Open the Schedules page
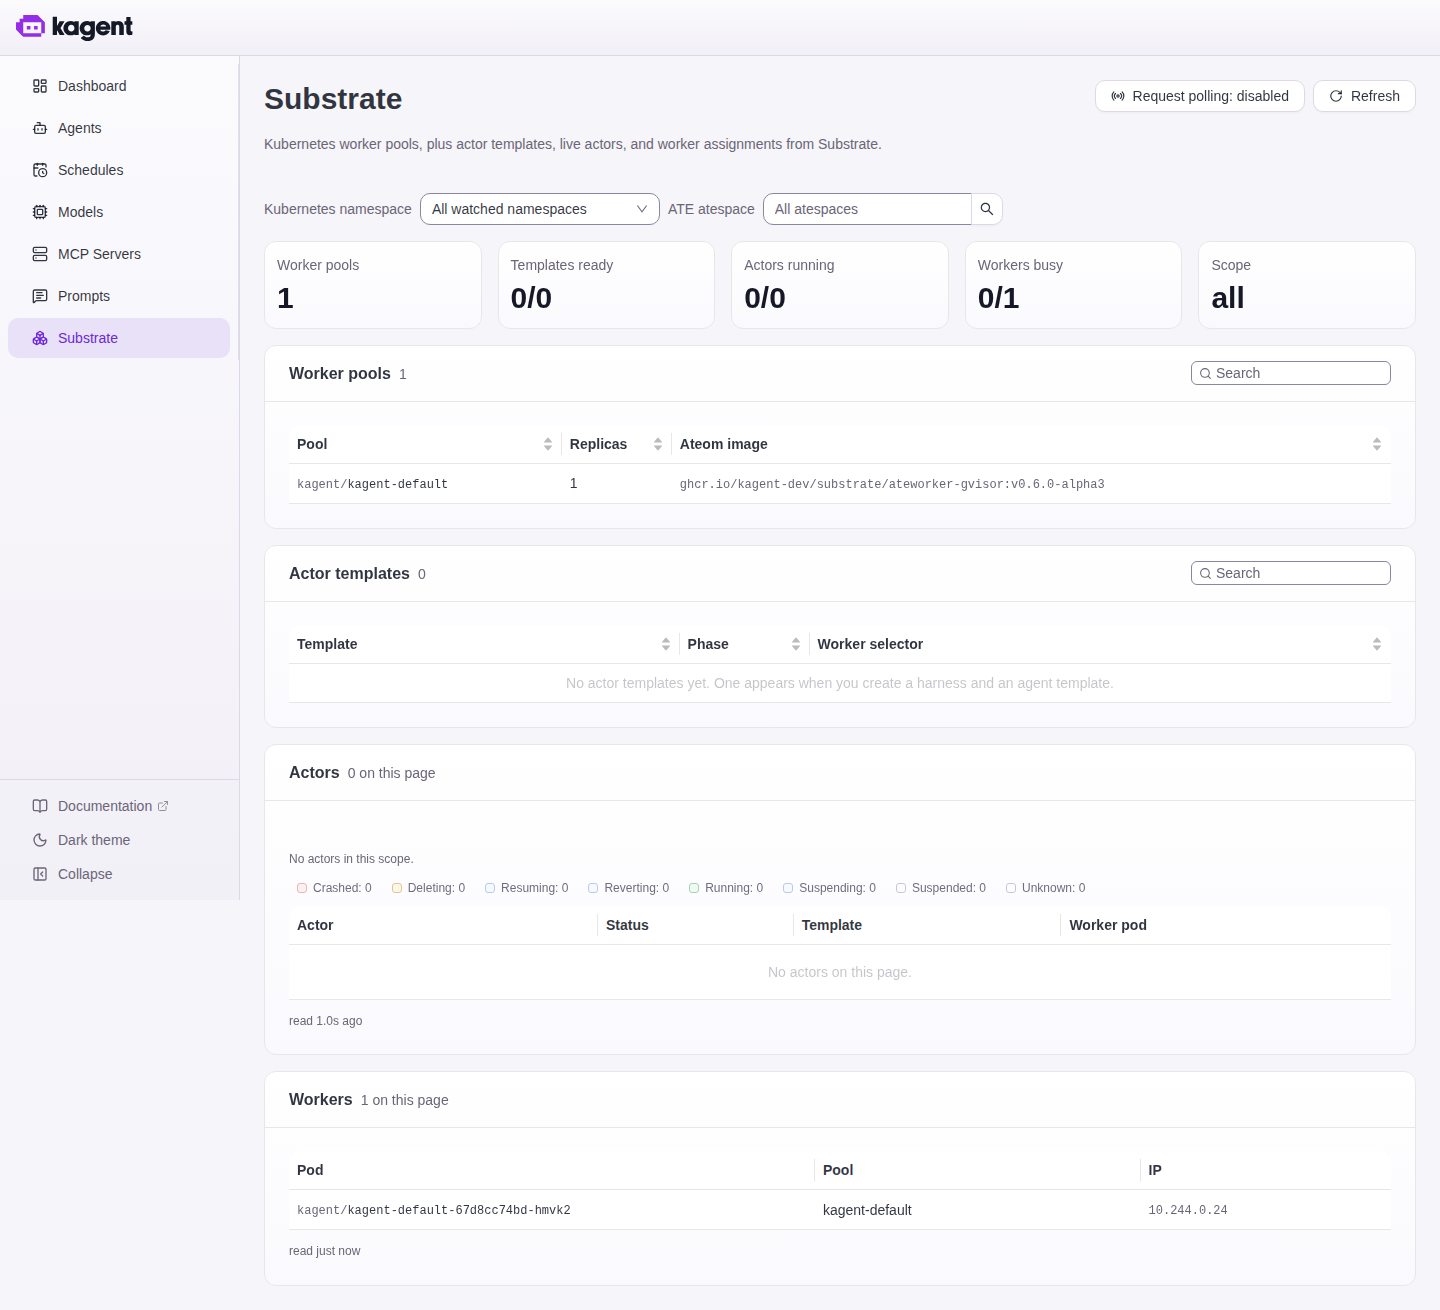 click(x=119, y=170)
